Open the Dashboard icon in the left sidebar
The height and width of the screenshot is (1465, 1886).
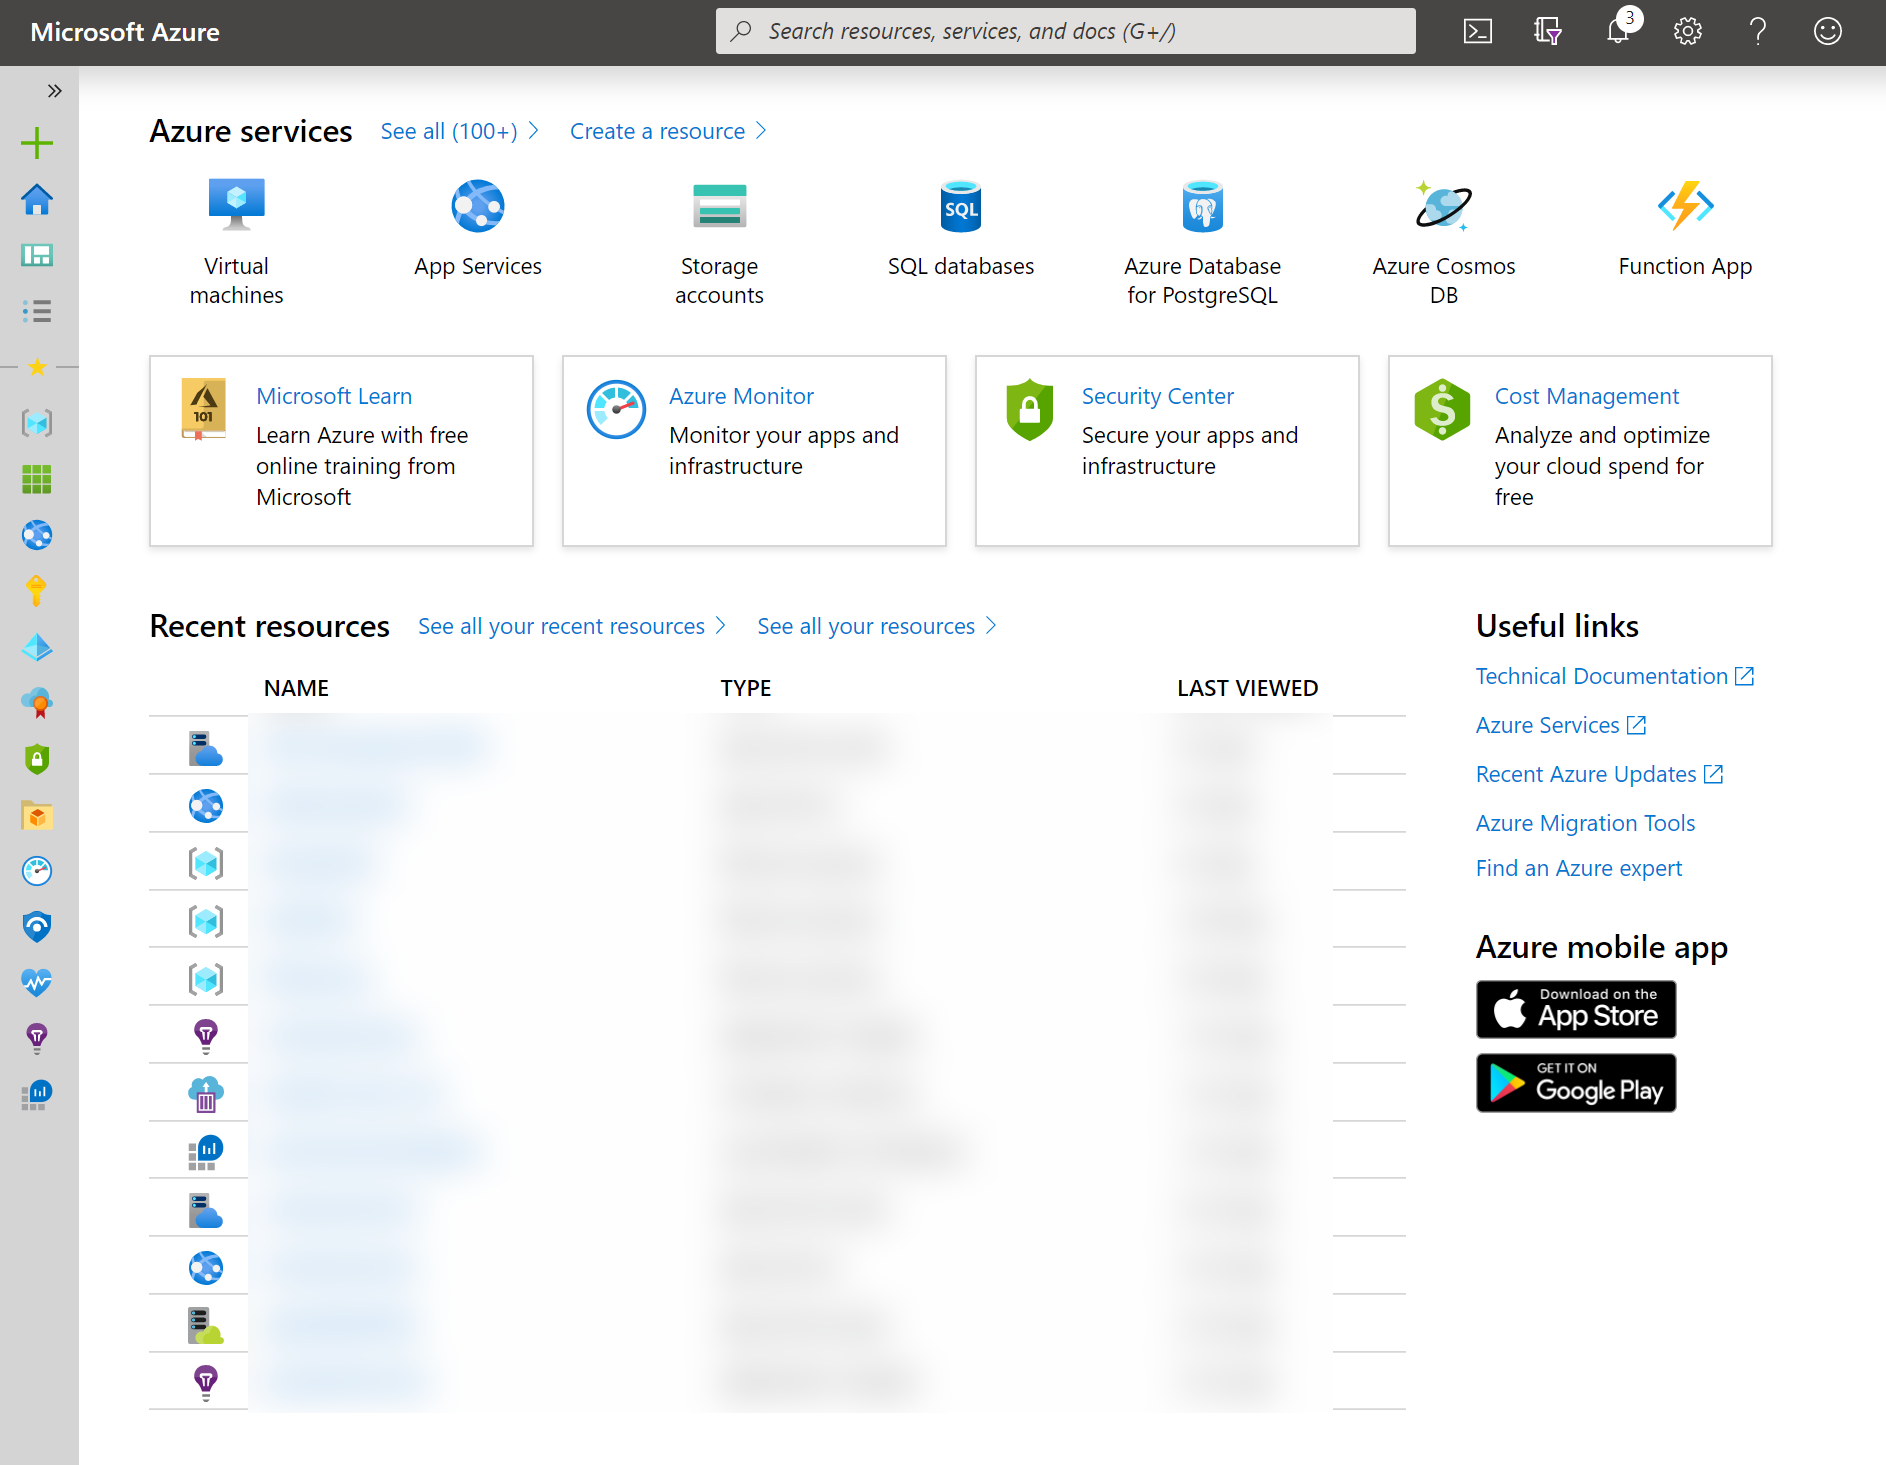point(37,255)
